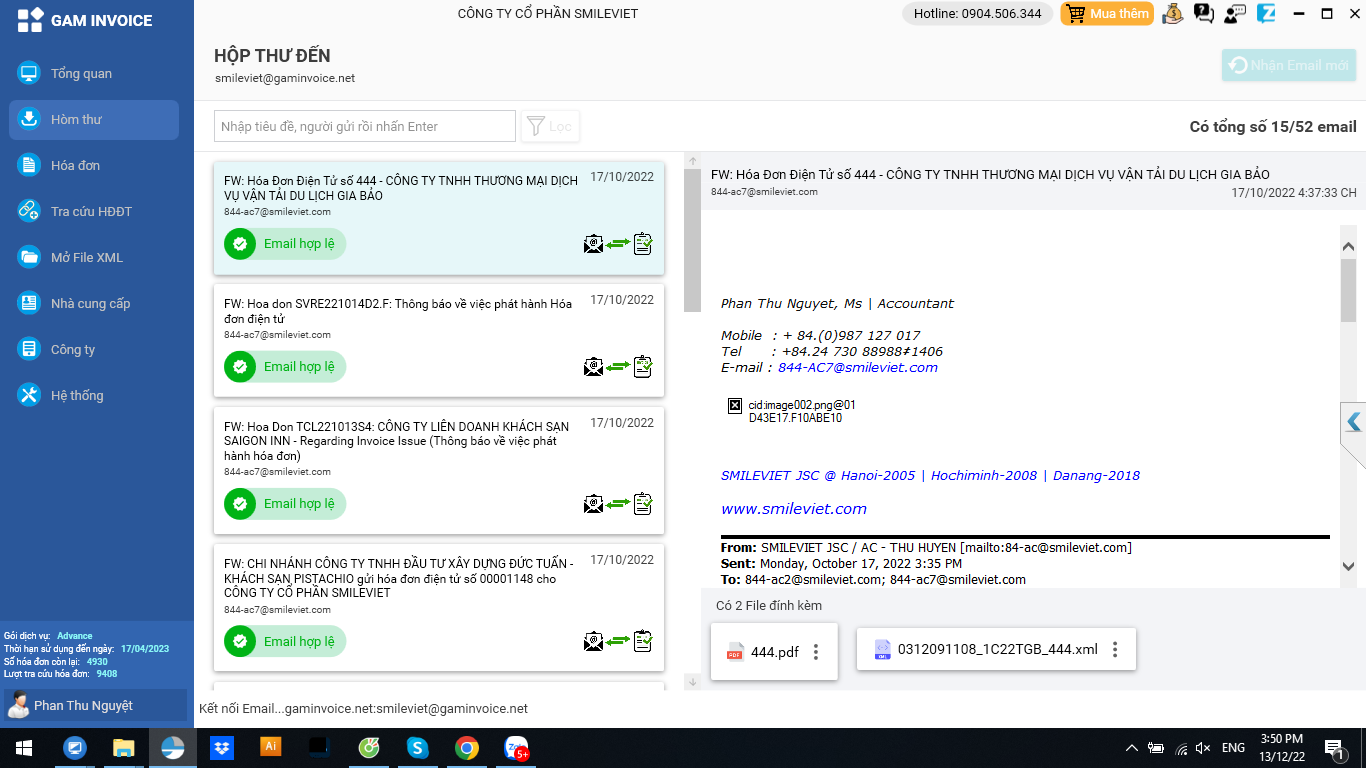Image resolution: width=1366 pixels, height=768 pixels.
Task: Click clipboard check icon on SVRE221014D2.F card
Action: tap(643, 366)
